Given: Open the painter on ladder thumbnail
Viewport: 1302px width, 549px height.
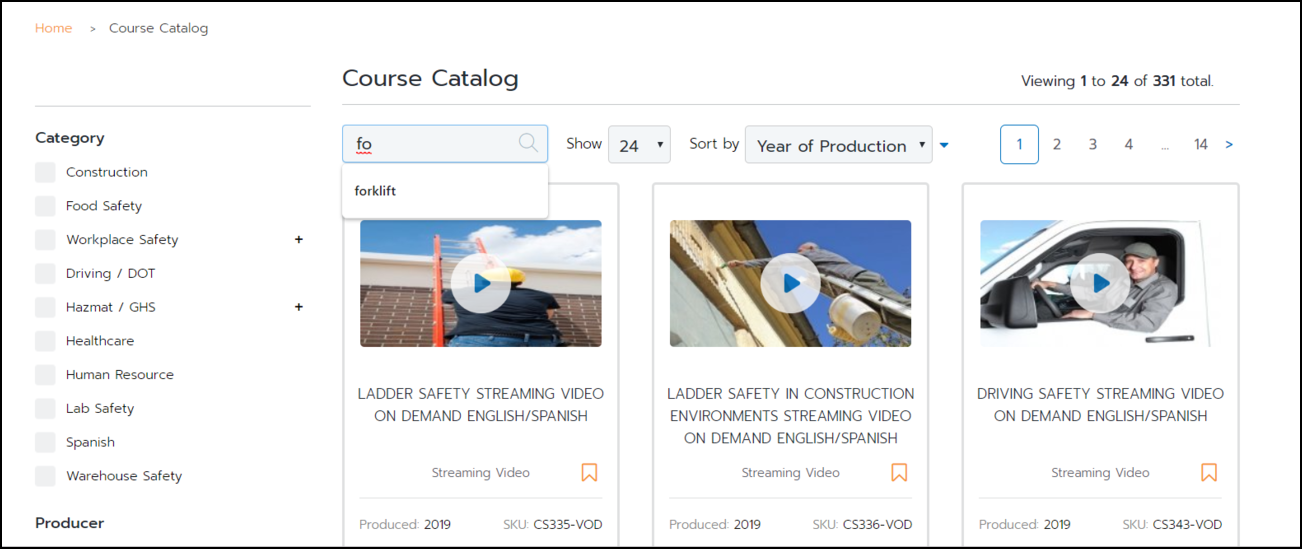Looking at the screenshot, I should (x=791, y=284).
